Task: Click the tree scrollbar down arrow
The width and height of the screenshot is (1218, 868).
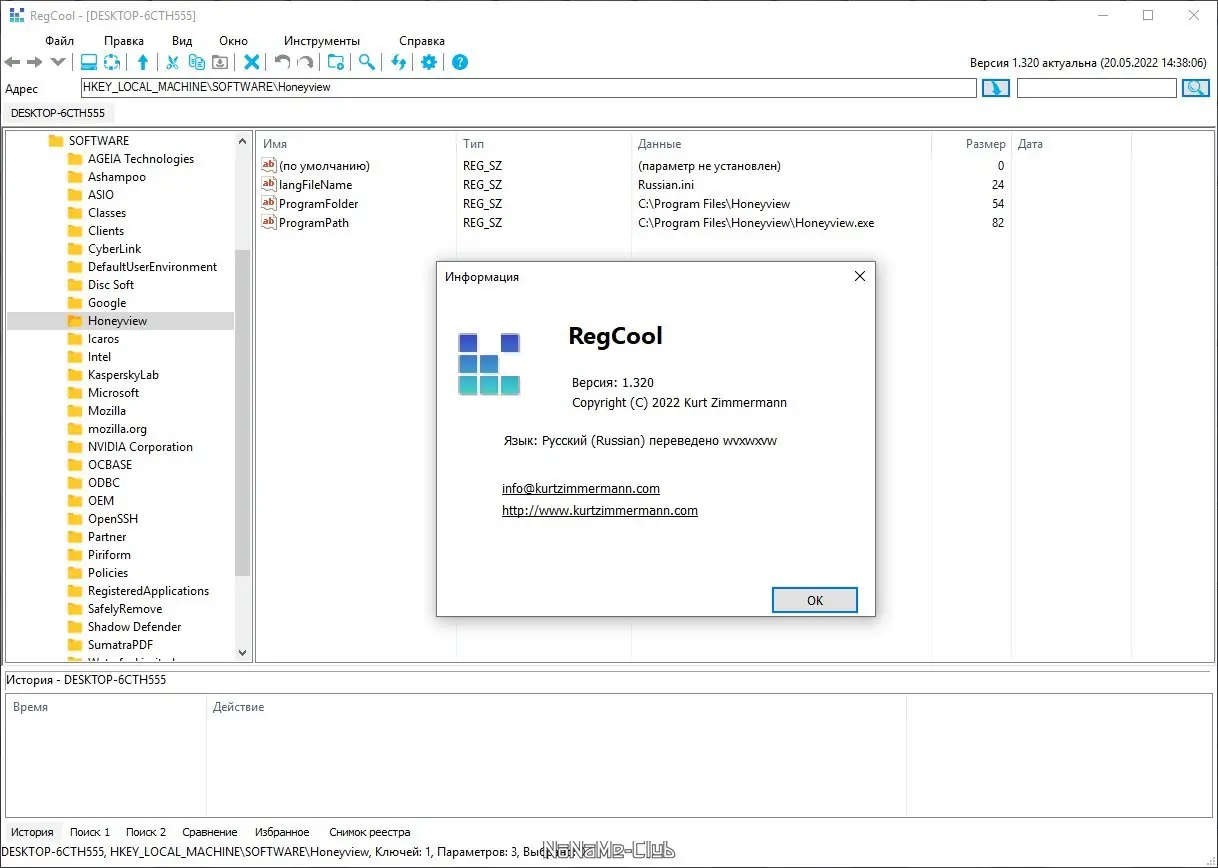Action: click(x=242, y=653)
